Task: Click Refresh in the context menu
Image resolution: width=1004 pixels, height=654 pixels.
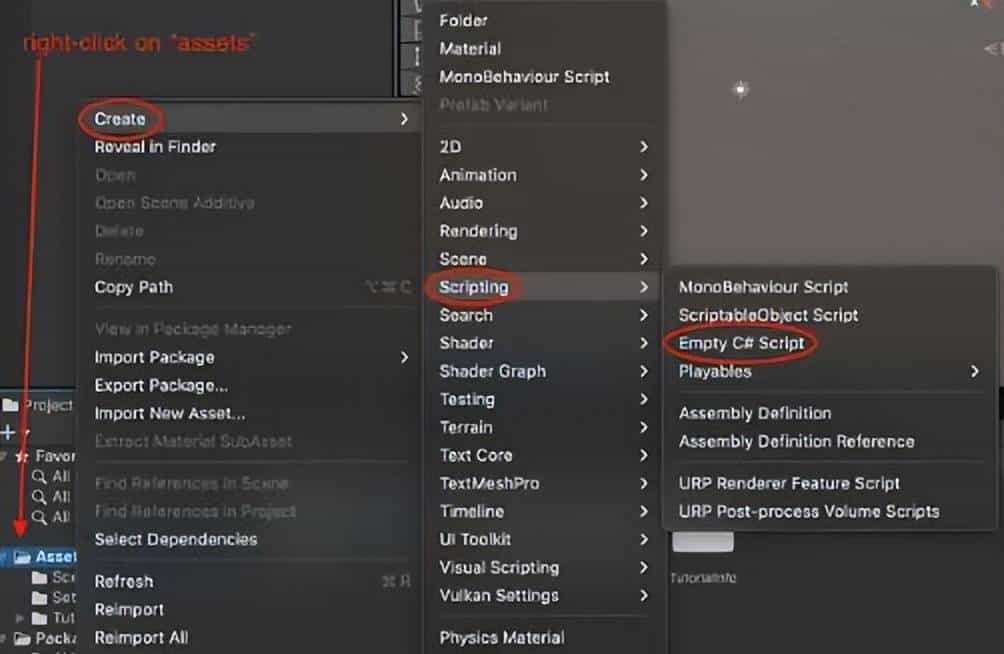Action: [124, 581]
